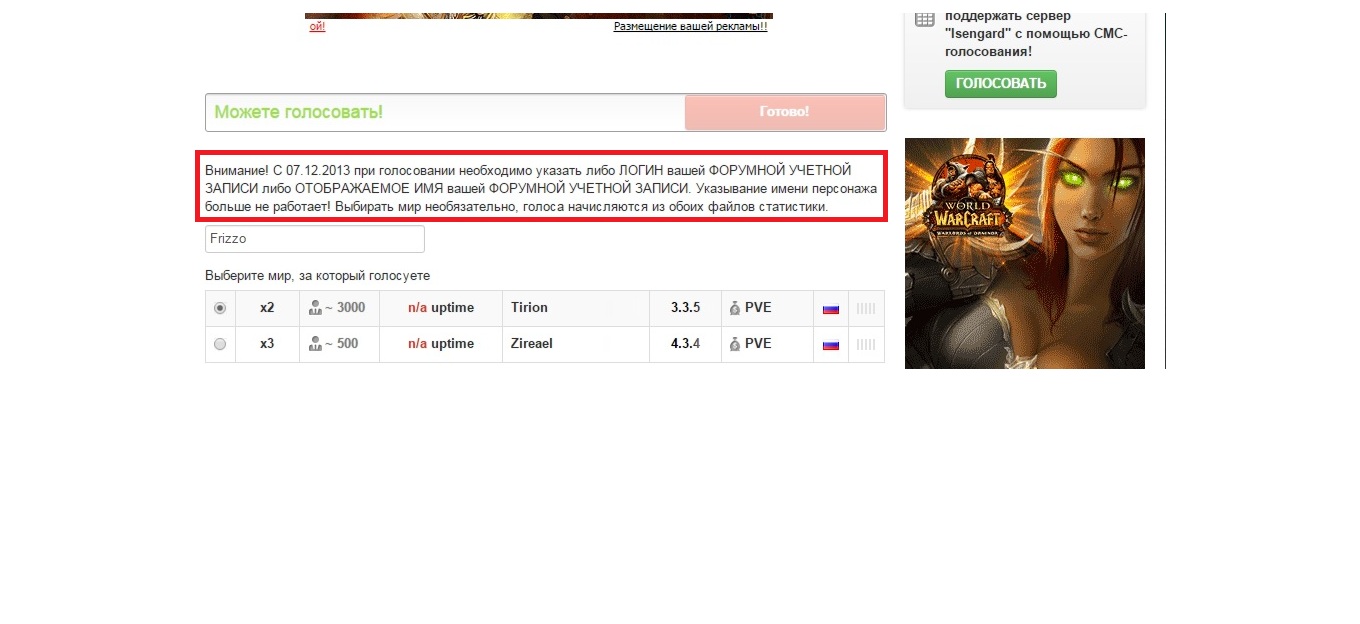Click 'n/a uptime' in Tirion row
Image resolution: width=1360 pixels, height=624 pixels.
(x=441, y=308)
